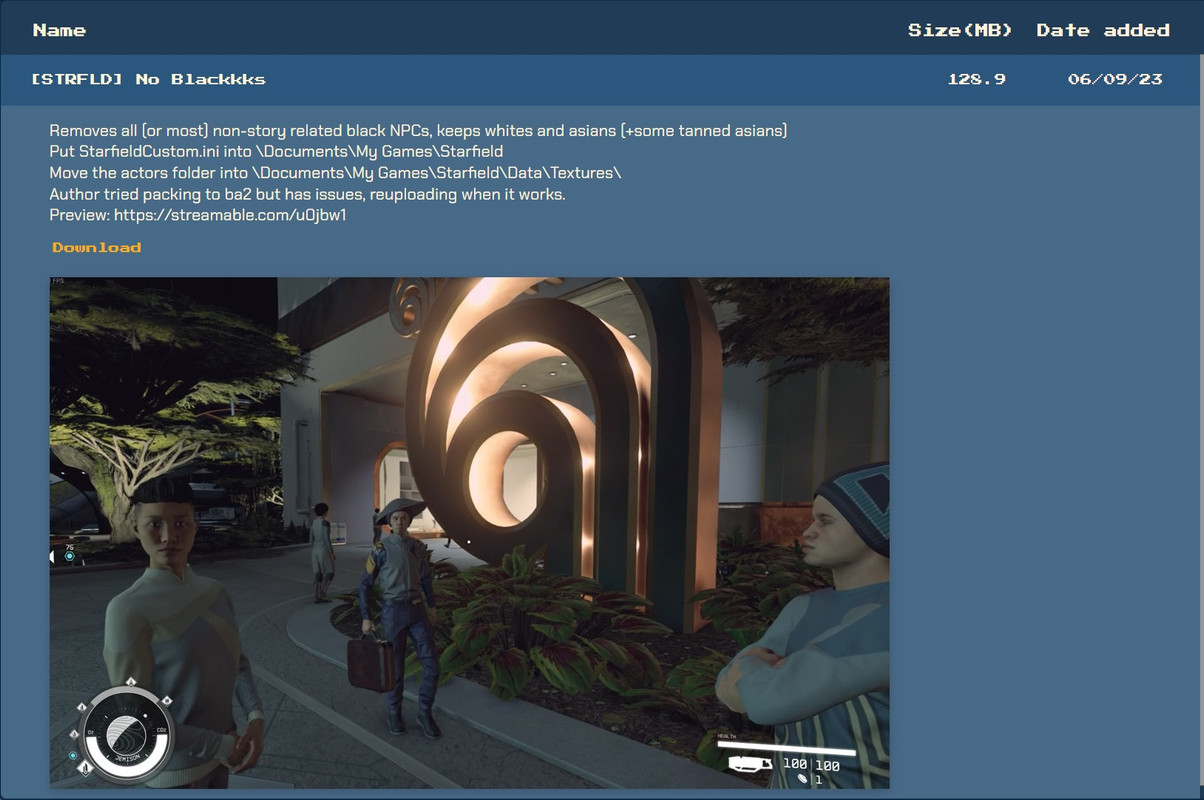Collapse the entry row beginning with [STRFLD]
The width and height of the screenshot is (1204, 800).
tap(602, 79)
